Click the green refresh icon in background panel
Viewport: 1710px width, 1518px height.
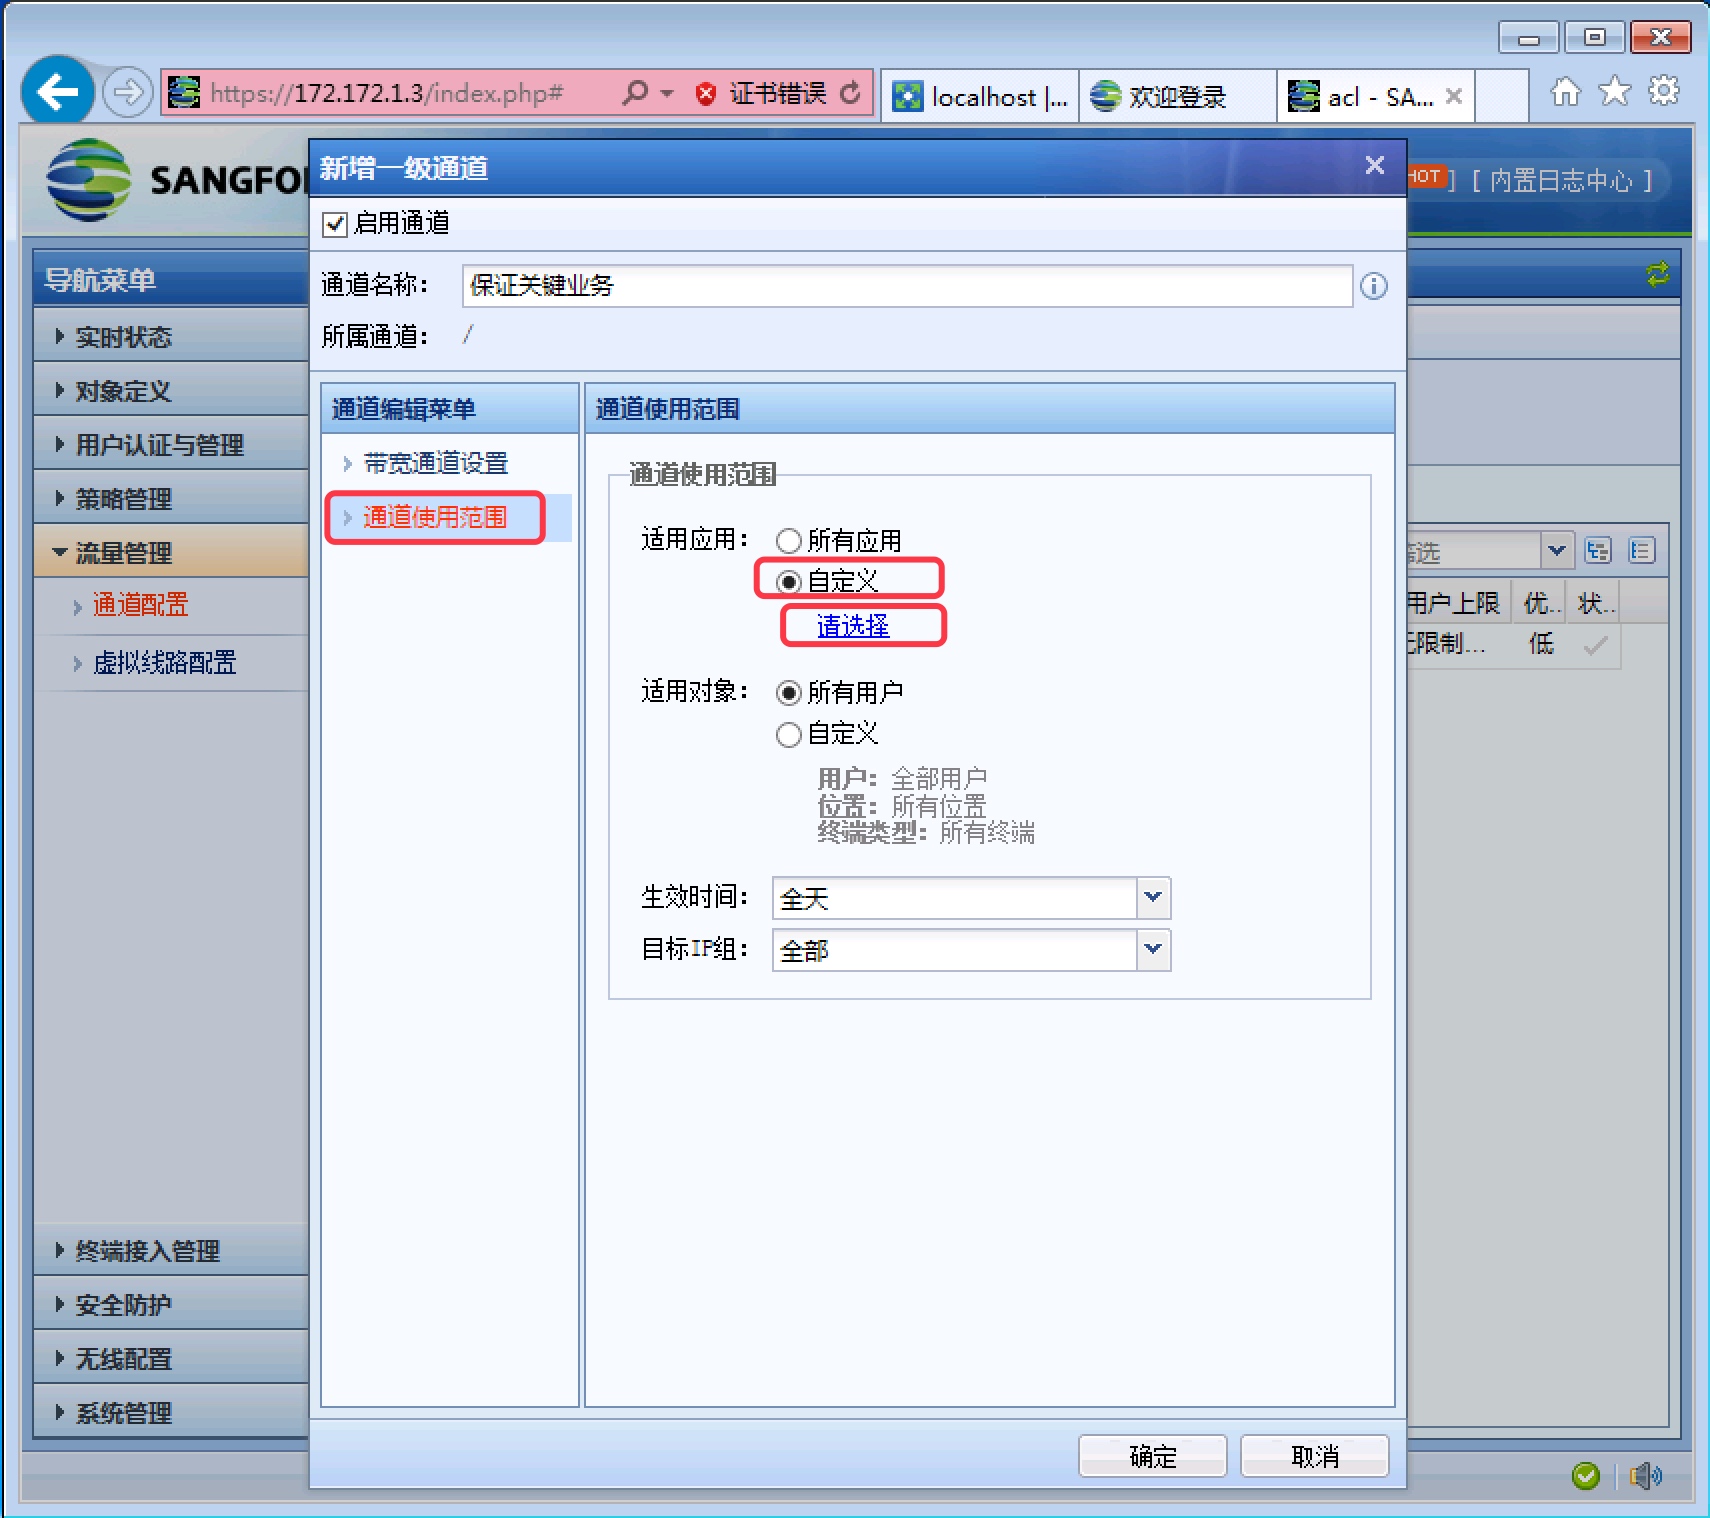pos(1657,274)
